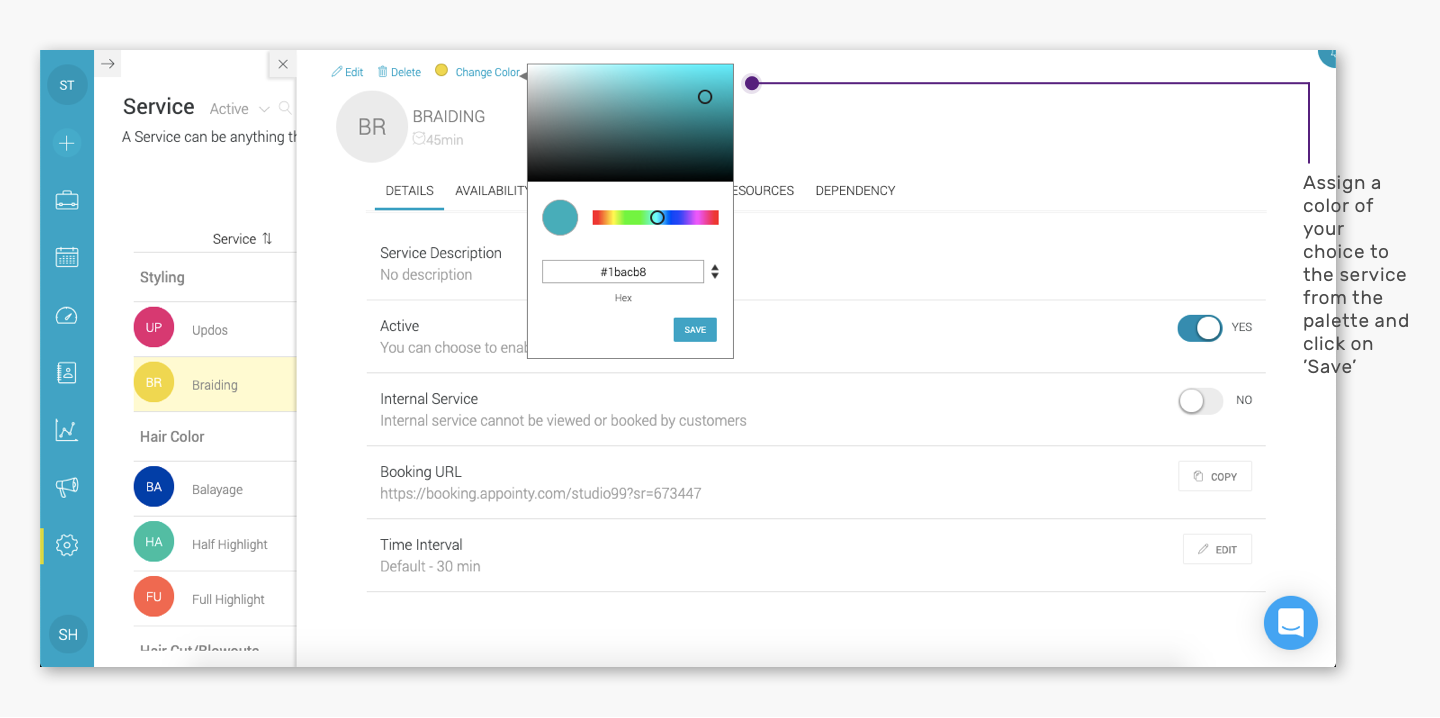
Task: Switch to the Resources tab
Action: point(764,190)
